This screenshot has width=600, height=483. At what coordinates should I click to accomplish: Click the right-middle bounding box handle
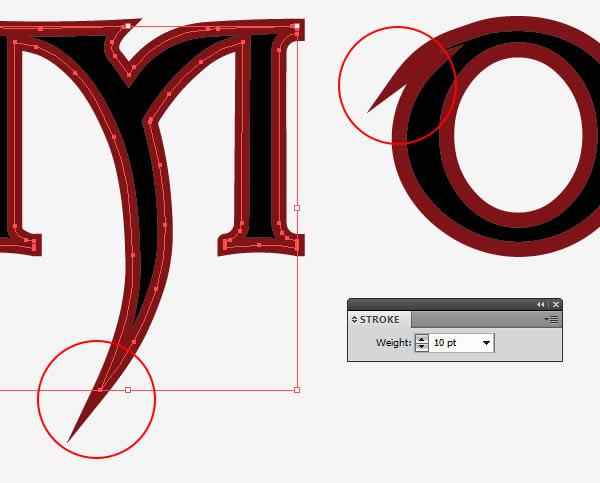click(297, 208)
